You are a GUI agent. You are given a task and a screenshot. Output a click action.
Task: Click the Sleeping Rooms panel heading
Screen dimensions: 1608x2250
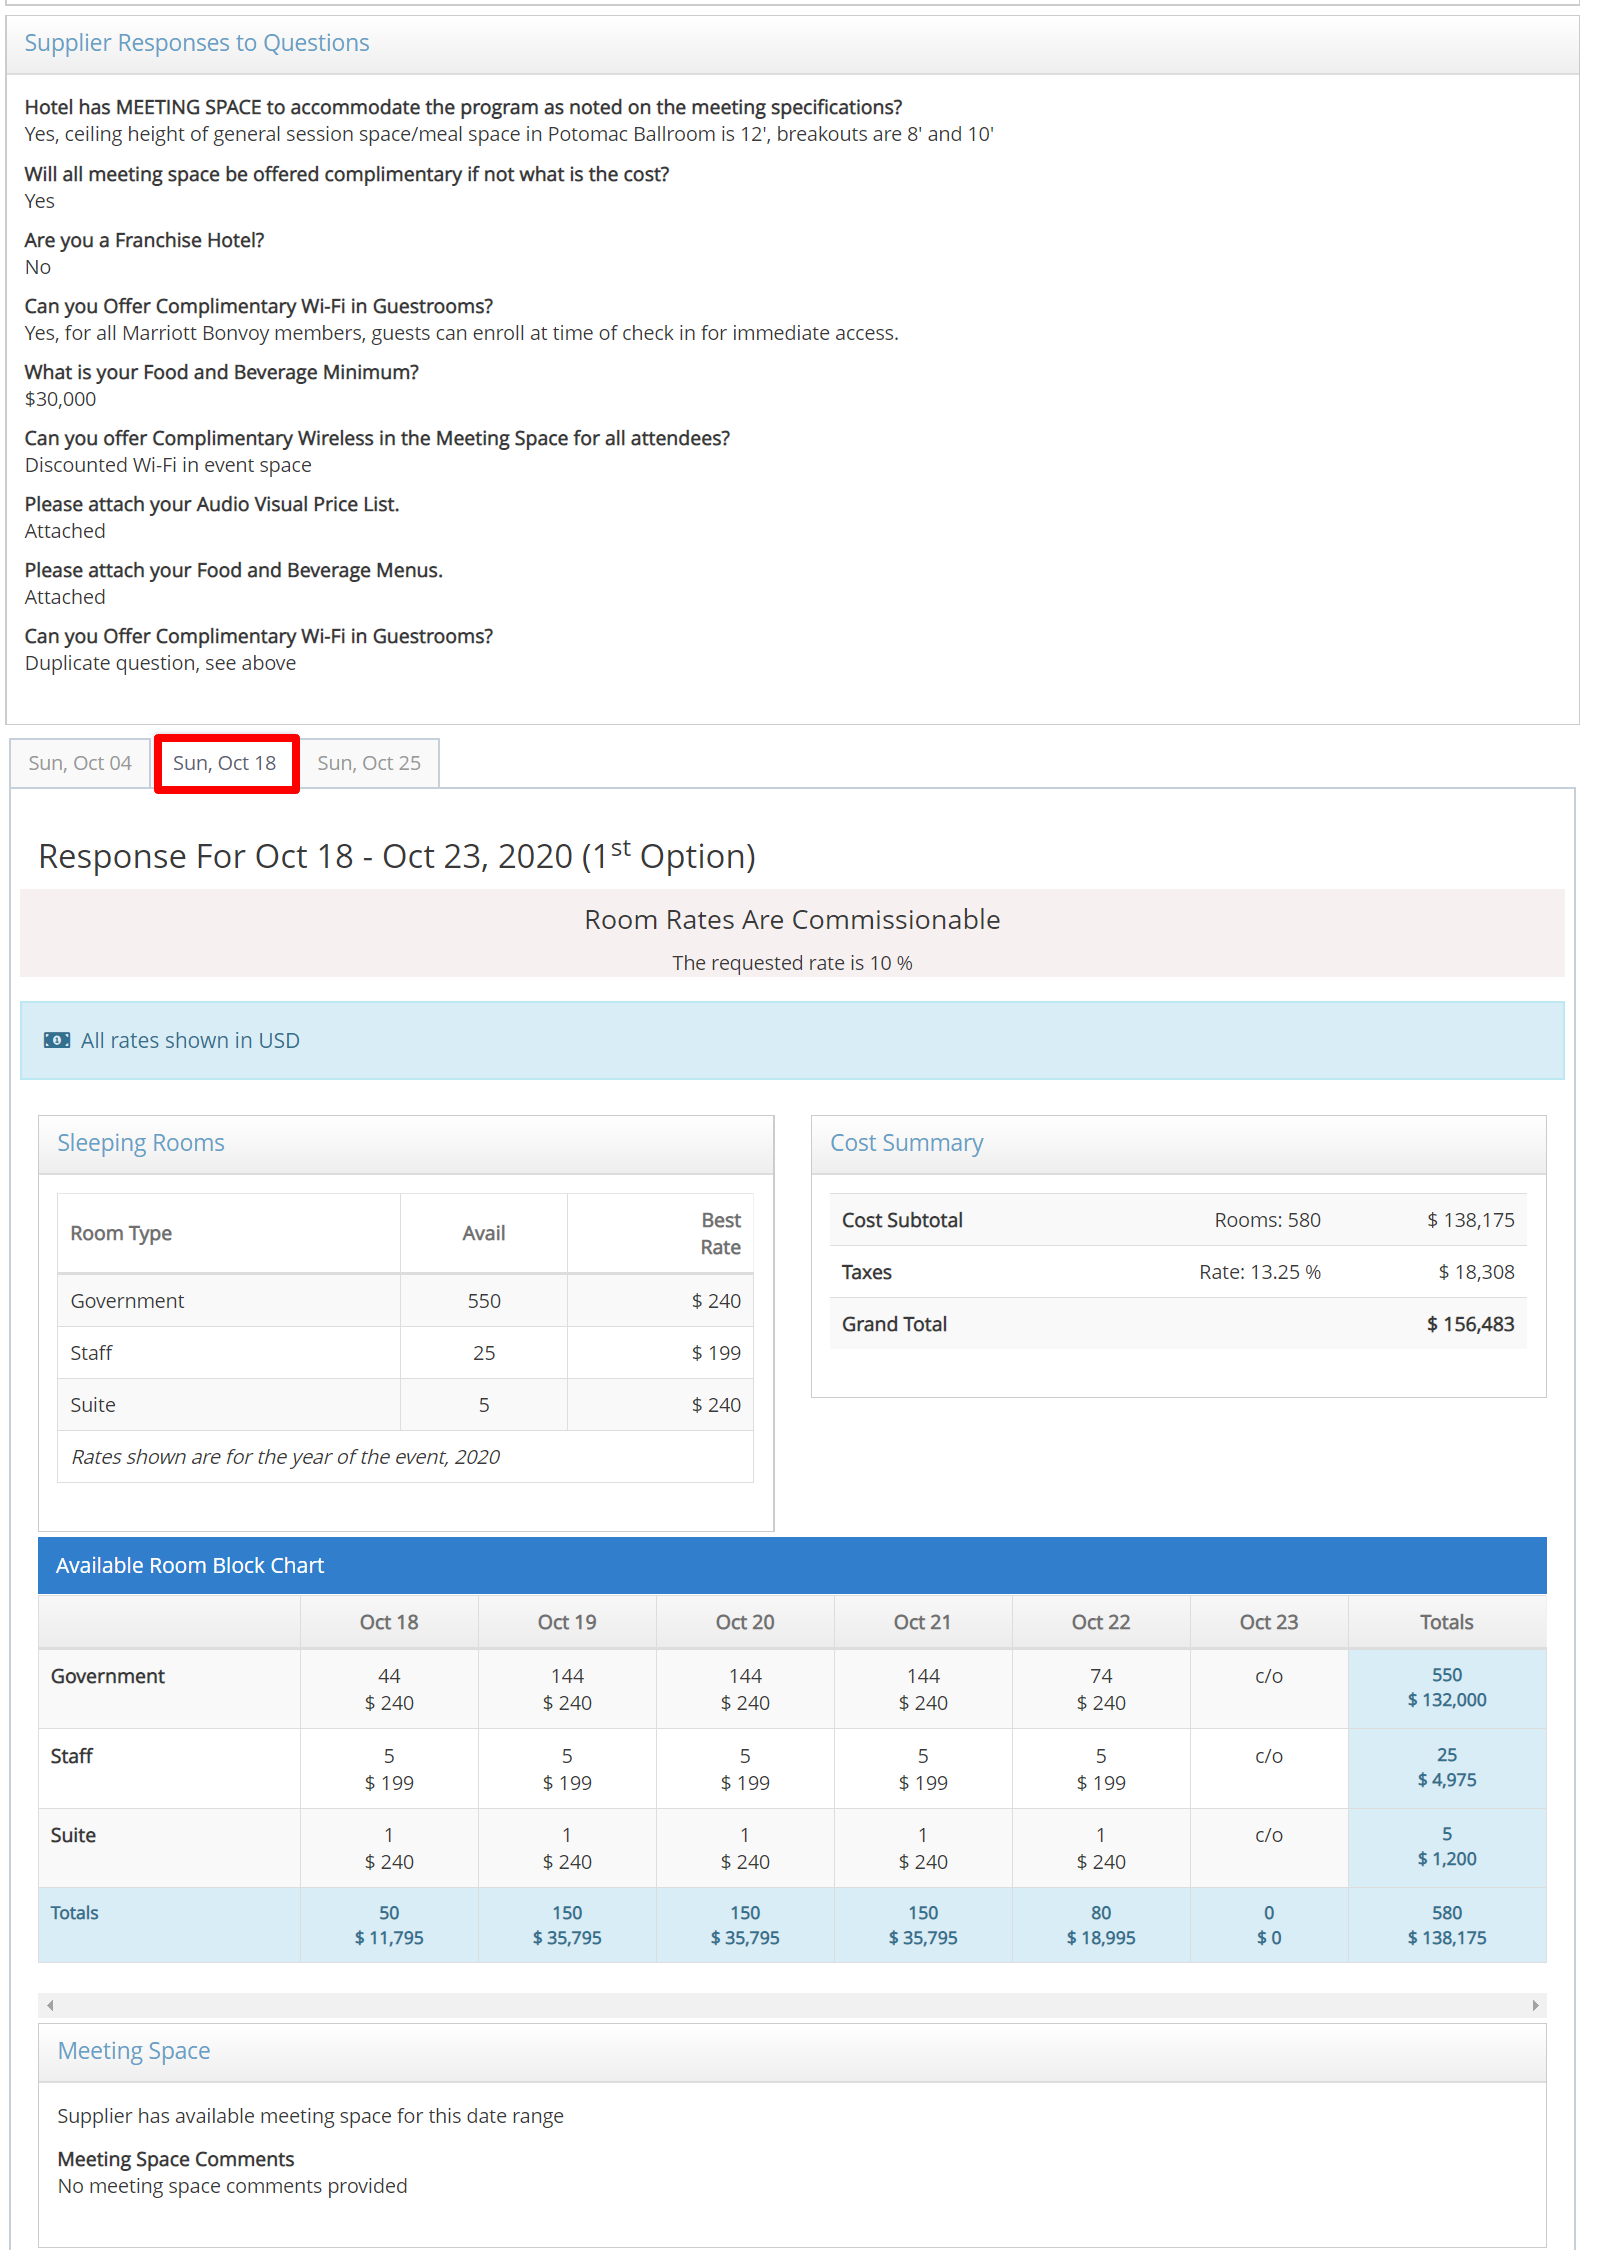[x=141, y=1143]
